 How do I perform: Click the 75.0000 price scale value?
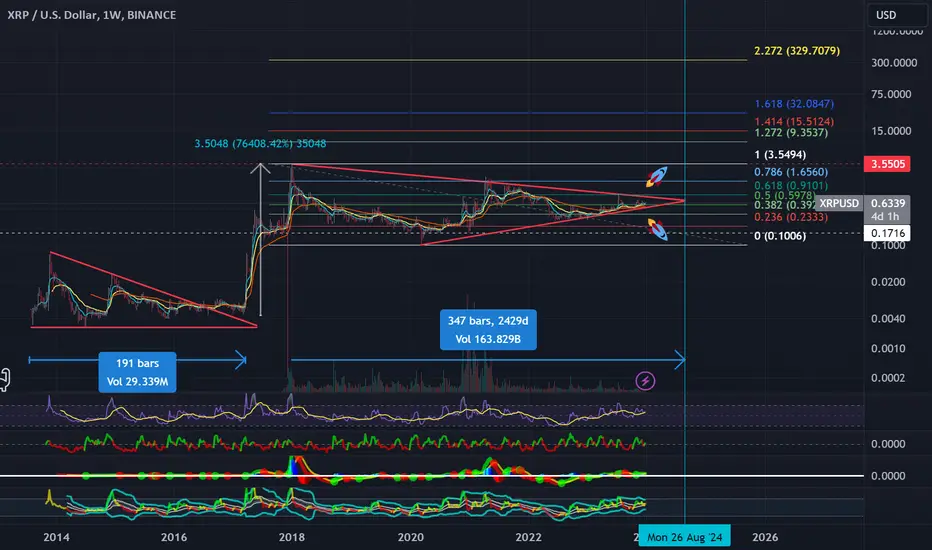click(891, 94)
